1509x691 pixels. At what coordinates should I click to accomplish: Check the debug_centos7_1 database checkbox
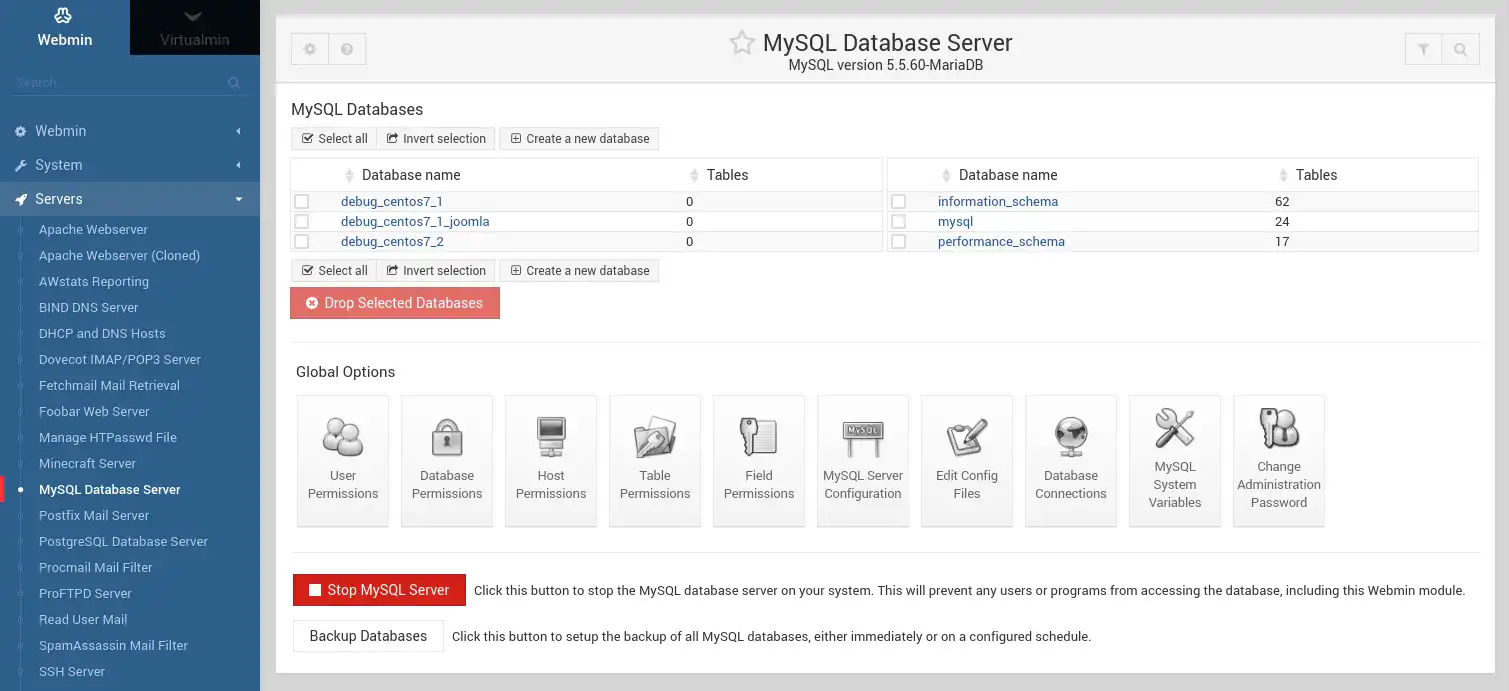click(302, 202)
